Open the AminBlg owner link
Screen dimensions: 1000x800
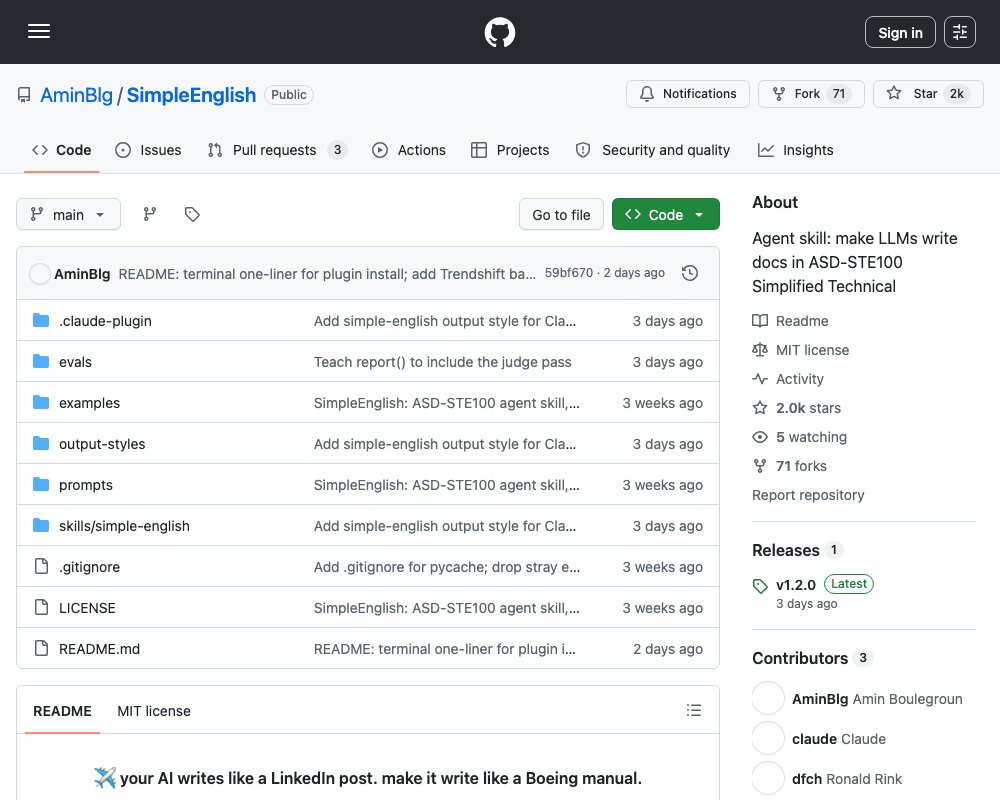(x=76, y=95)
